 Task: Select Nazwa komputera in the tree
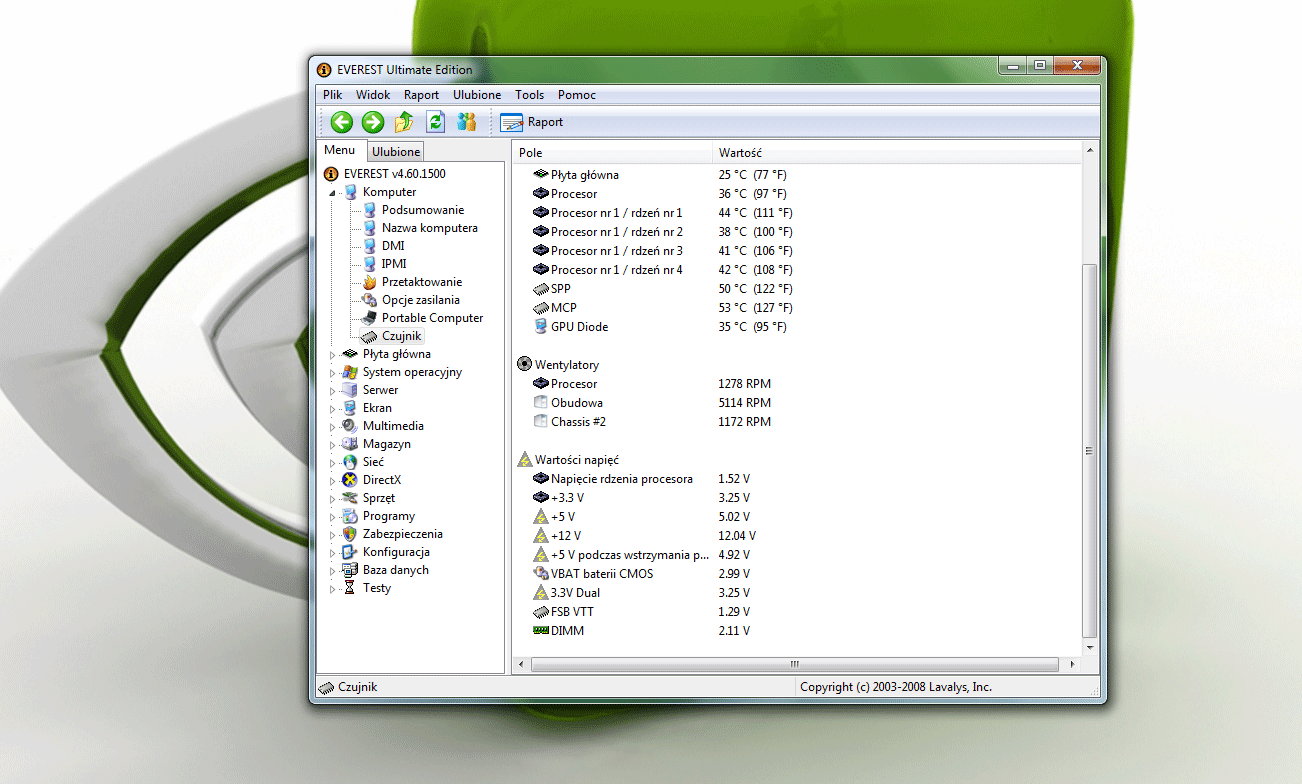click(x=430, y=228)
